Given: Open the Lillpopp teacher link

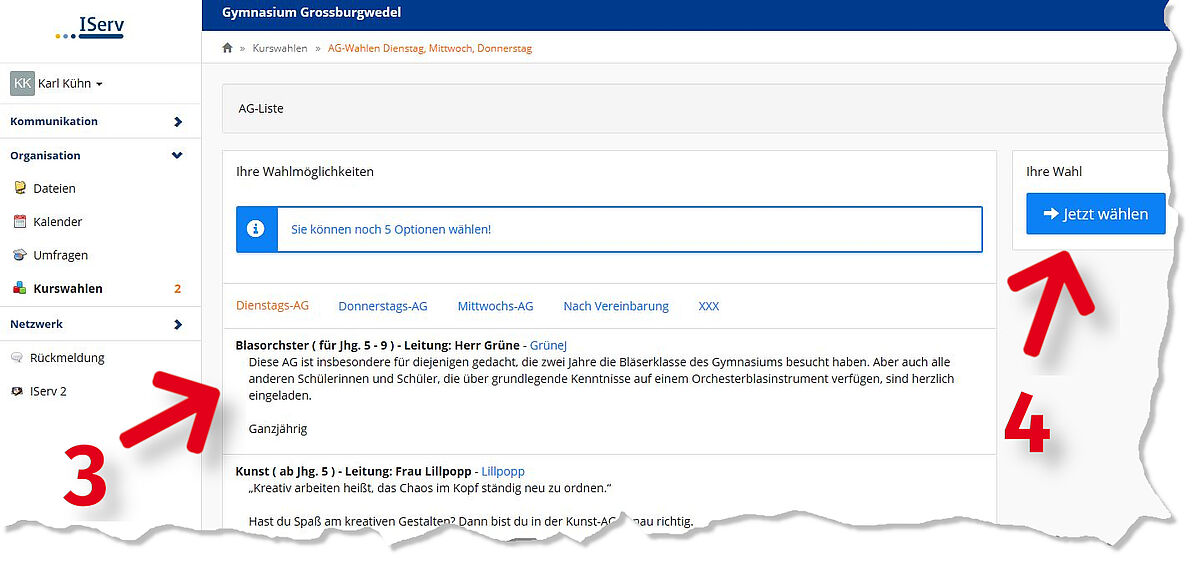Looking at the screenshot, I should [x=502, y=472].
